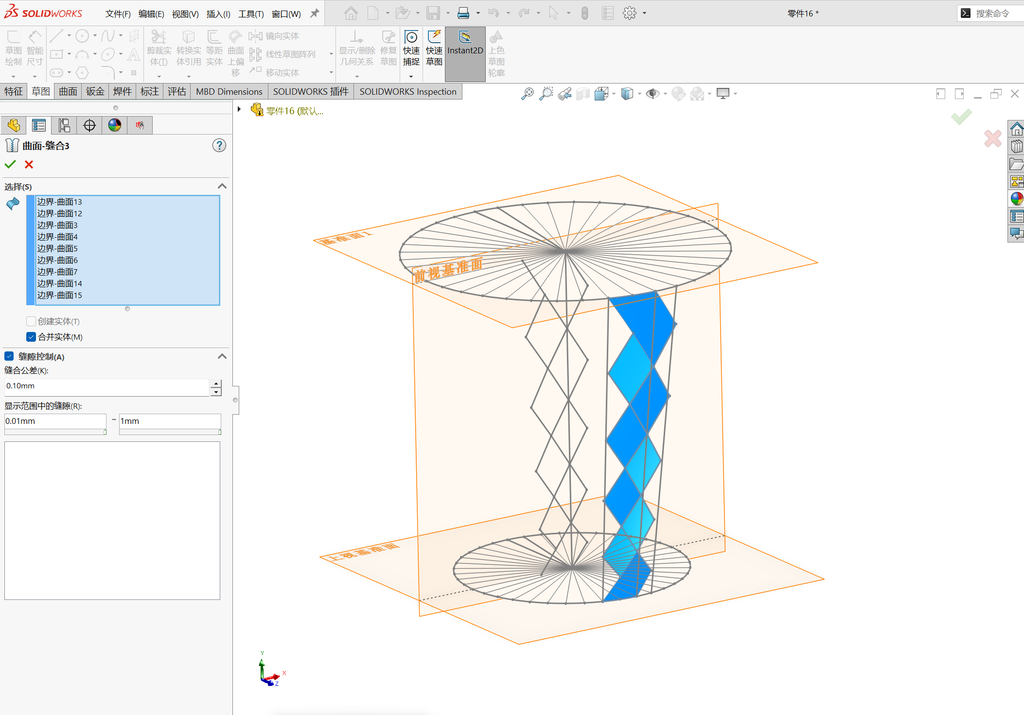Switch to the 钣金 tab

[95, 91]
